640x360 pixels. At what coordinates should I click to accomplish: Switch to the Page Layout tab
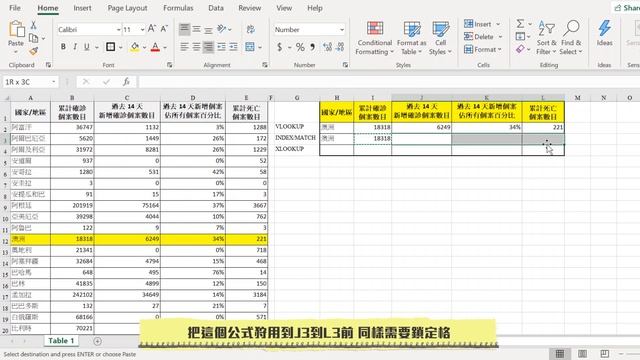click(127, 8)
